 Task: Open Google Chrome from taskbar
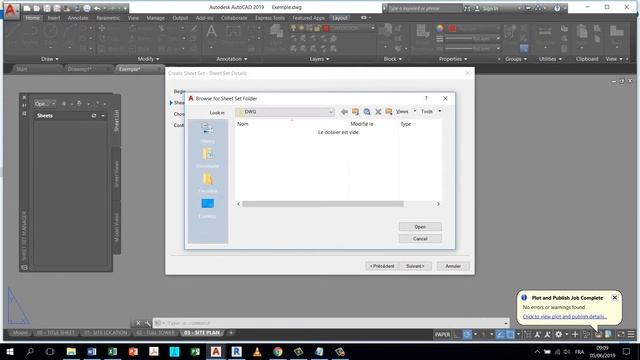tap(278, 351)
